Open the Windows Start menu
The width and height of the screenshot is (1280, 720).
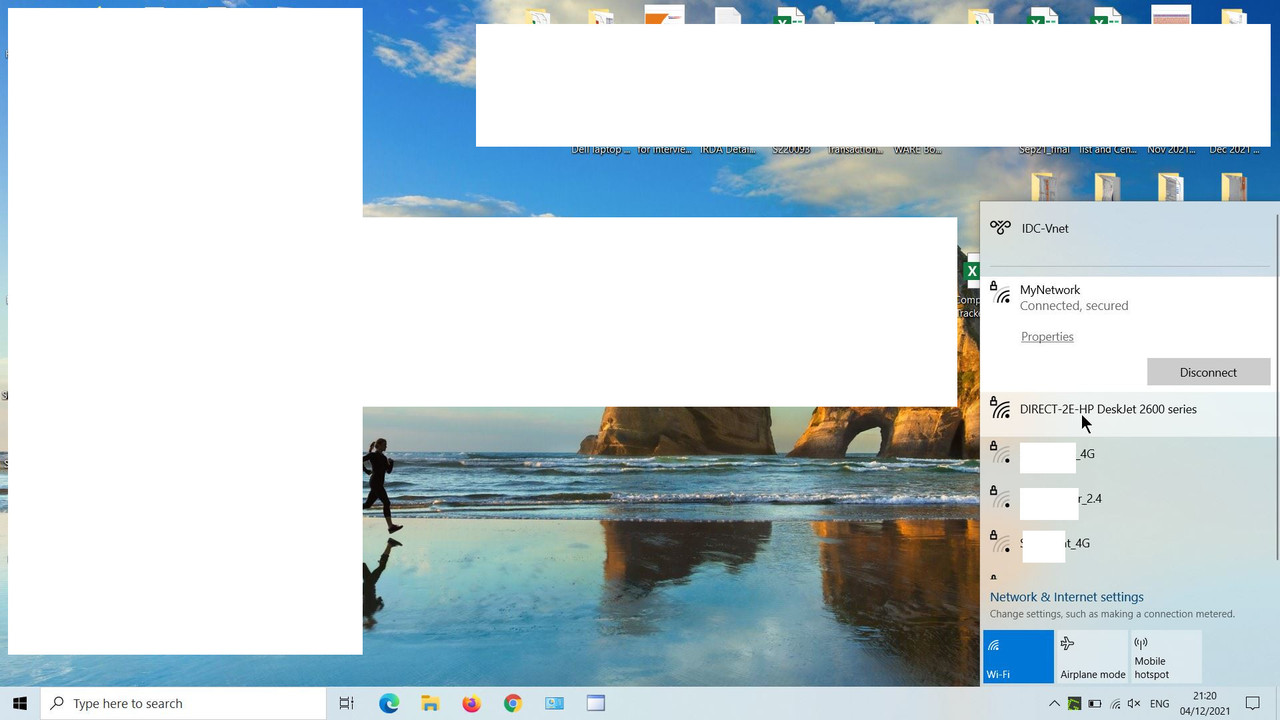coord(20,703)
